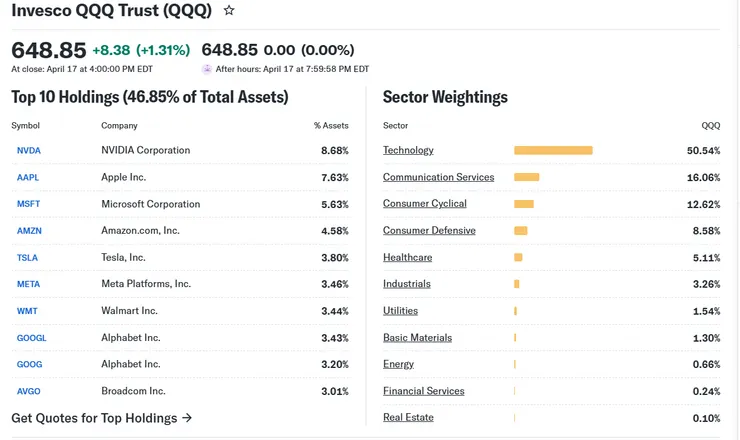Screen dimensions: 740x440
Task: Open the Financial Services sector
Action: point(423,391)
